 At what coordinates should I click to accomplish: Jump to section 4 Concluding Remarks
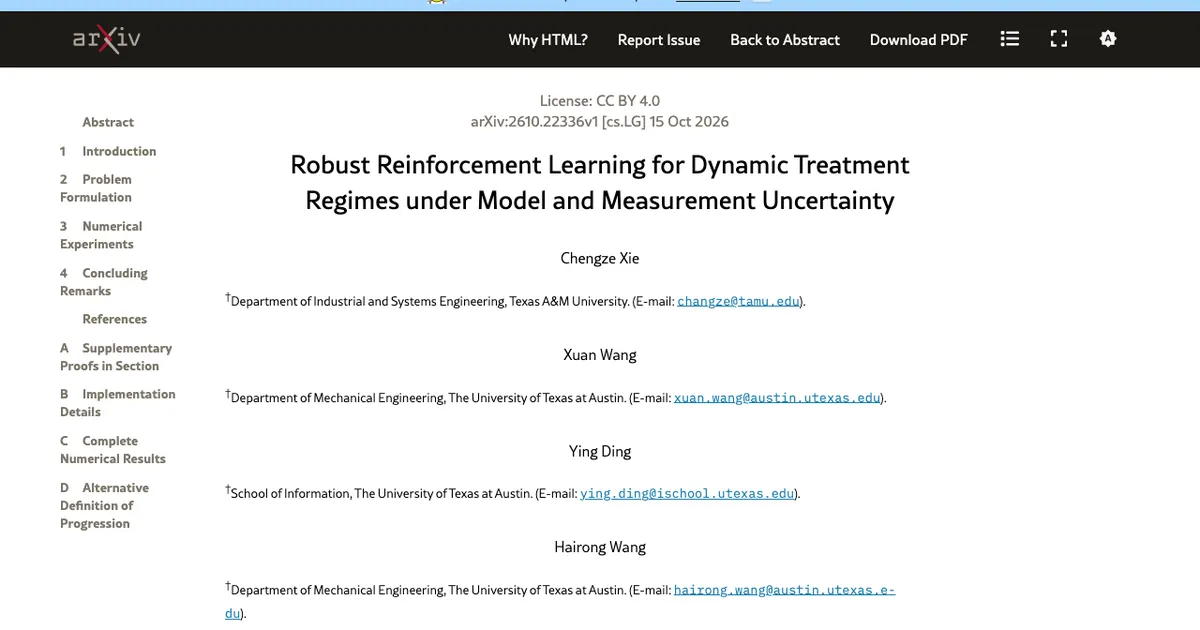104,282
